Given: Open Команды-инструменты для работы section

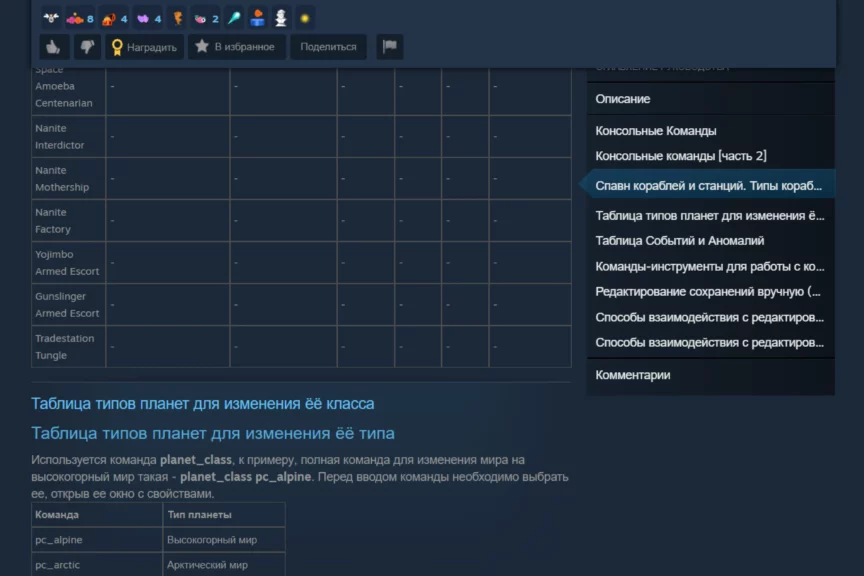Looking at the screenshot, I should pos(709,267).
